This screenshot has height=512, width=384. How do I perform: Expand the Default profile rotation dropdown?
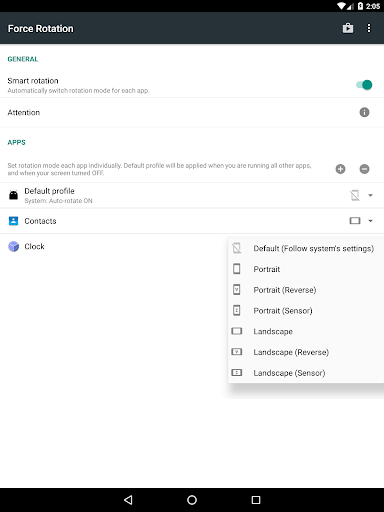pyautogui.click(x=370, y=195)
